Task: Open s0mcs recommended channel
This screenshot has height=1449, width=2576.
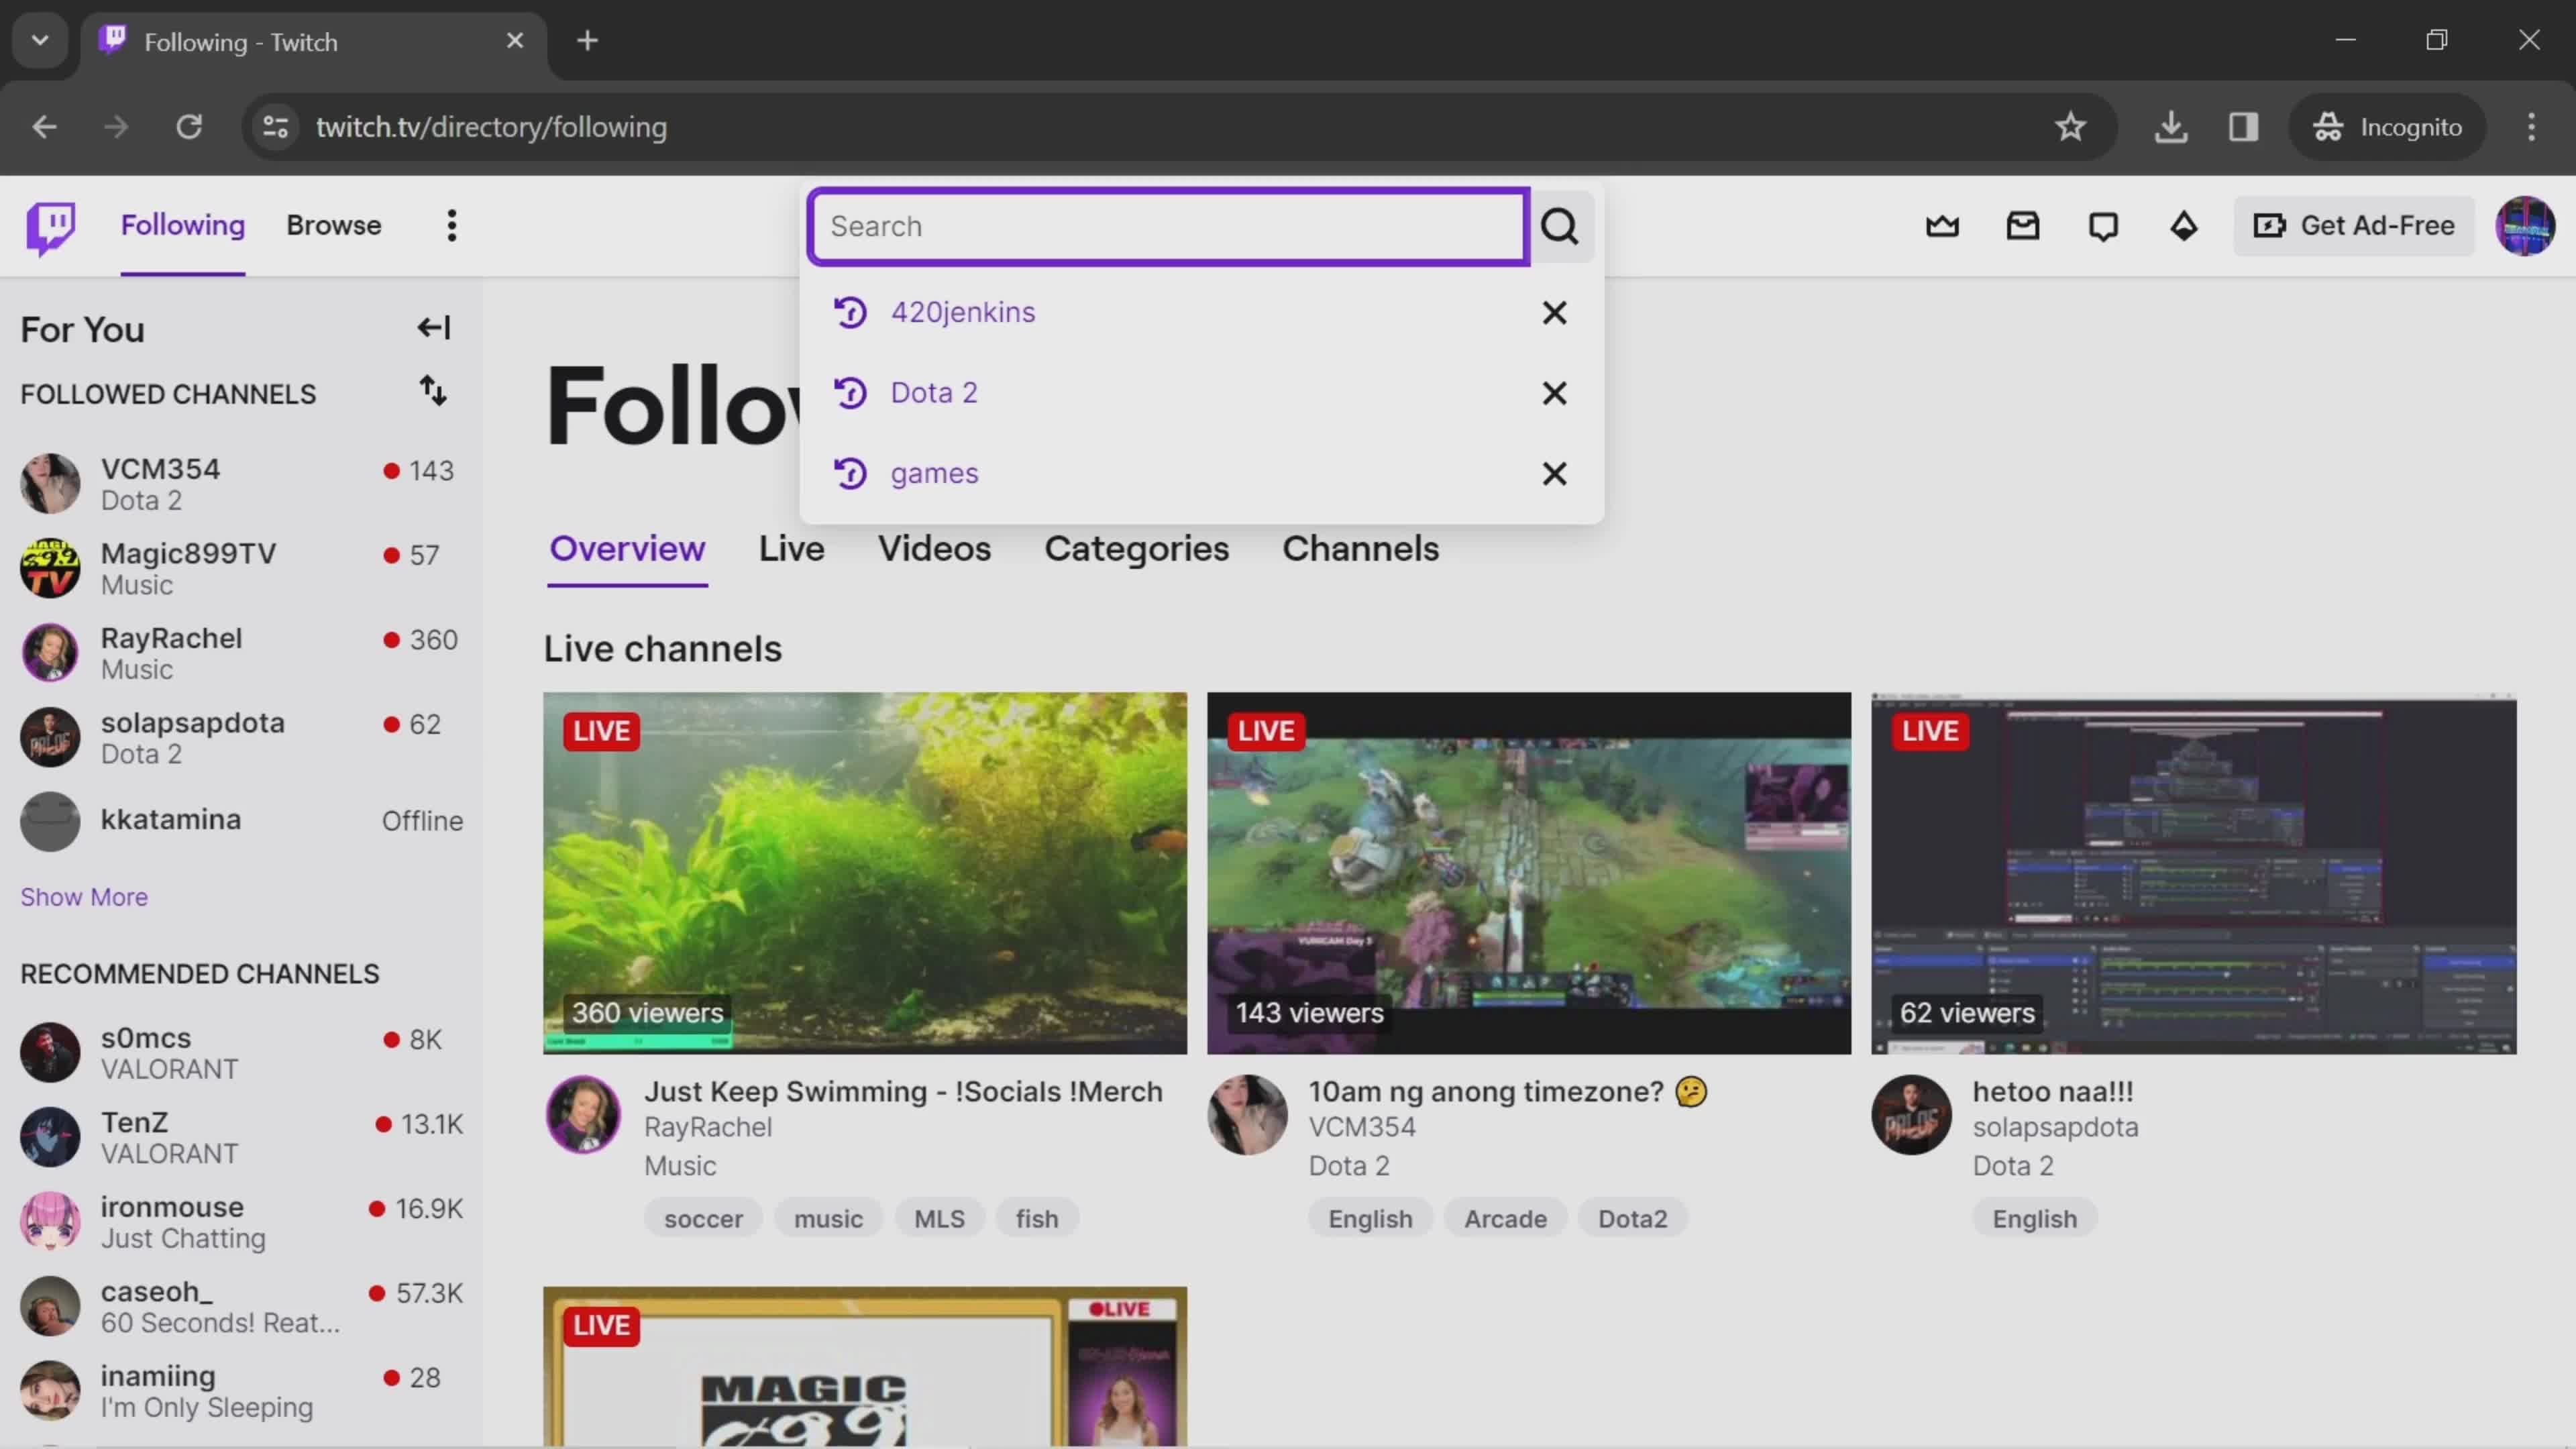Action: point(241,1052)
